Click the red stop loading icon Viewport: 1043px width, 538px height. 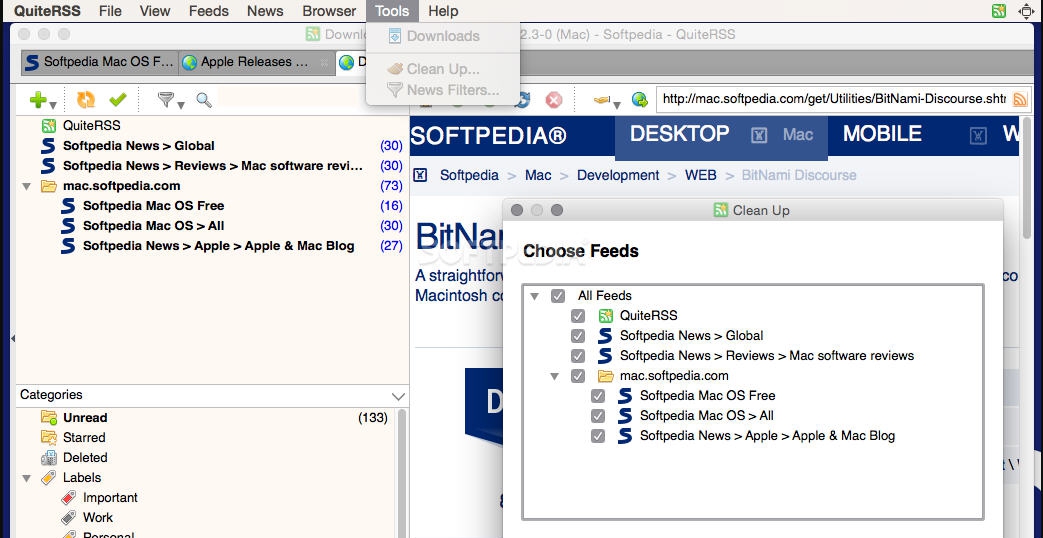(553, 100)
